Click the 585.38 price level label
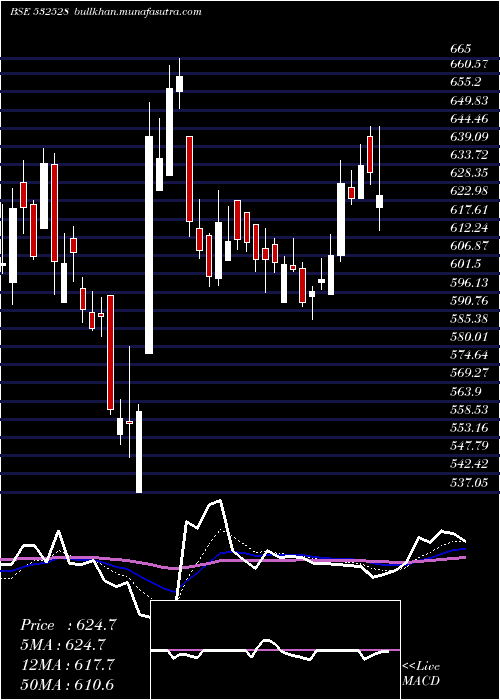 (x=469, y=319)
